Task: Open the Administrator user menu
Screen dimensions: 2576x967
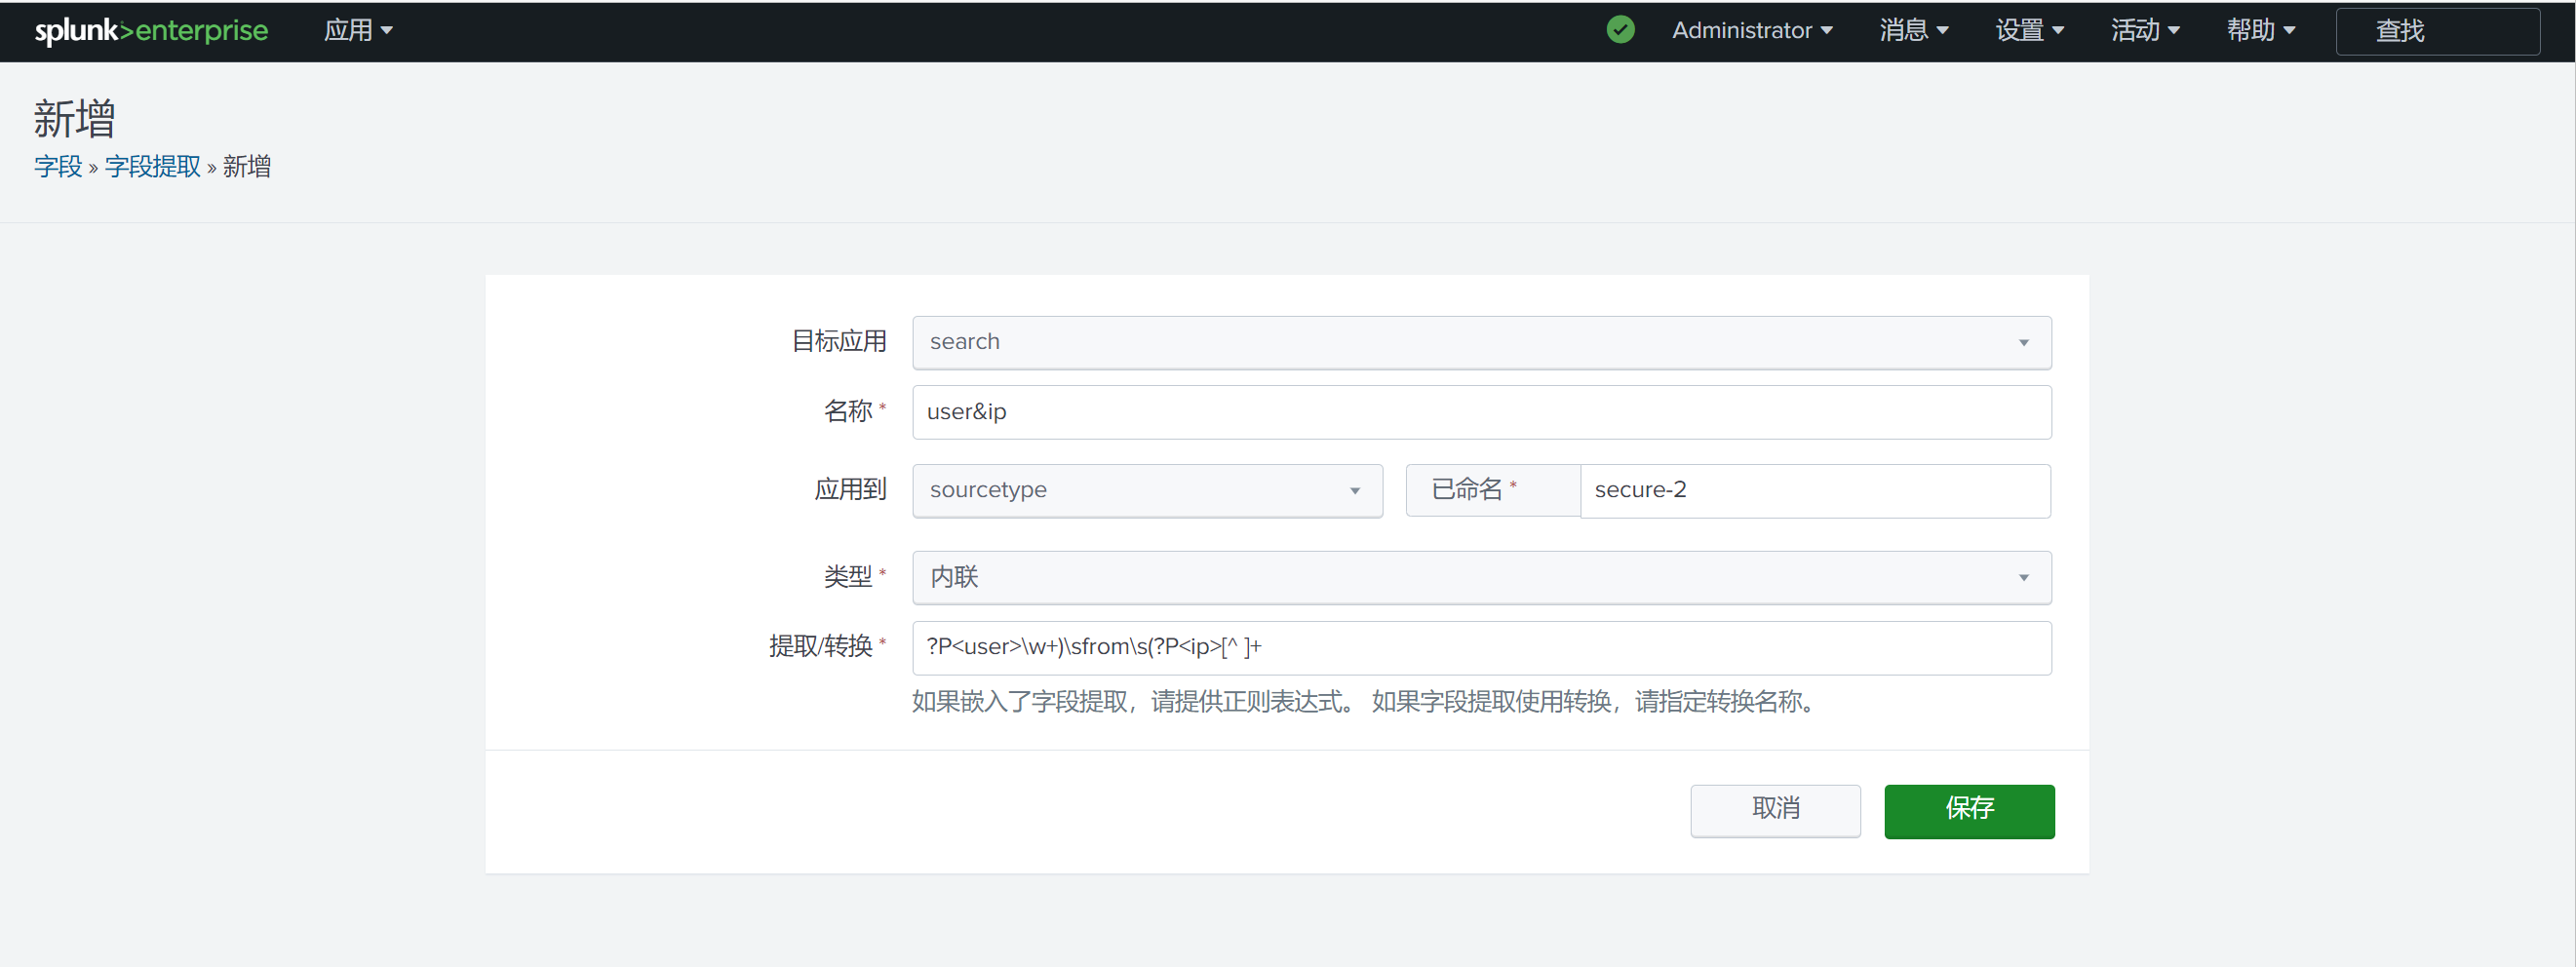Action: 1751,30
